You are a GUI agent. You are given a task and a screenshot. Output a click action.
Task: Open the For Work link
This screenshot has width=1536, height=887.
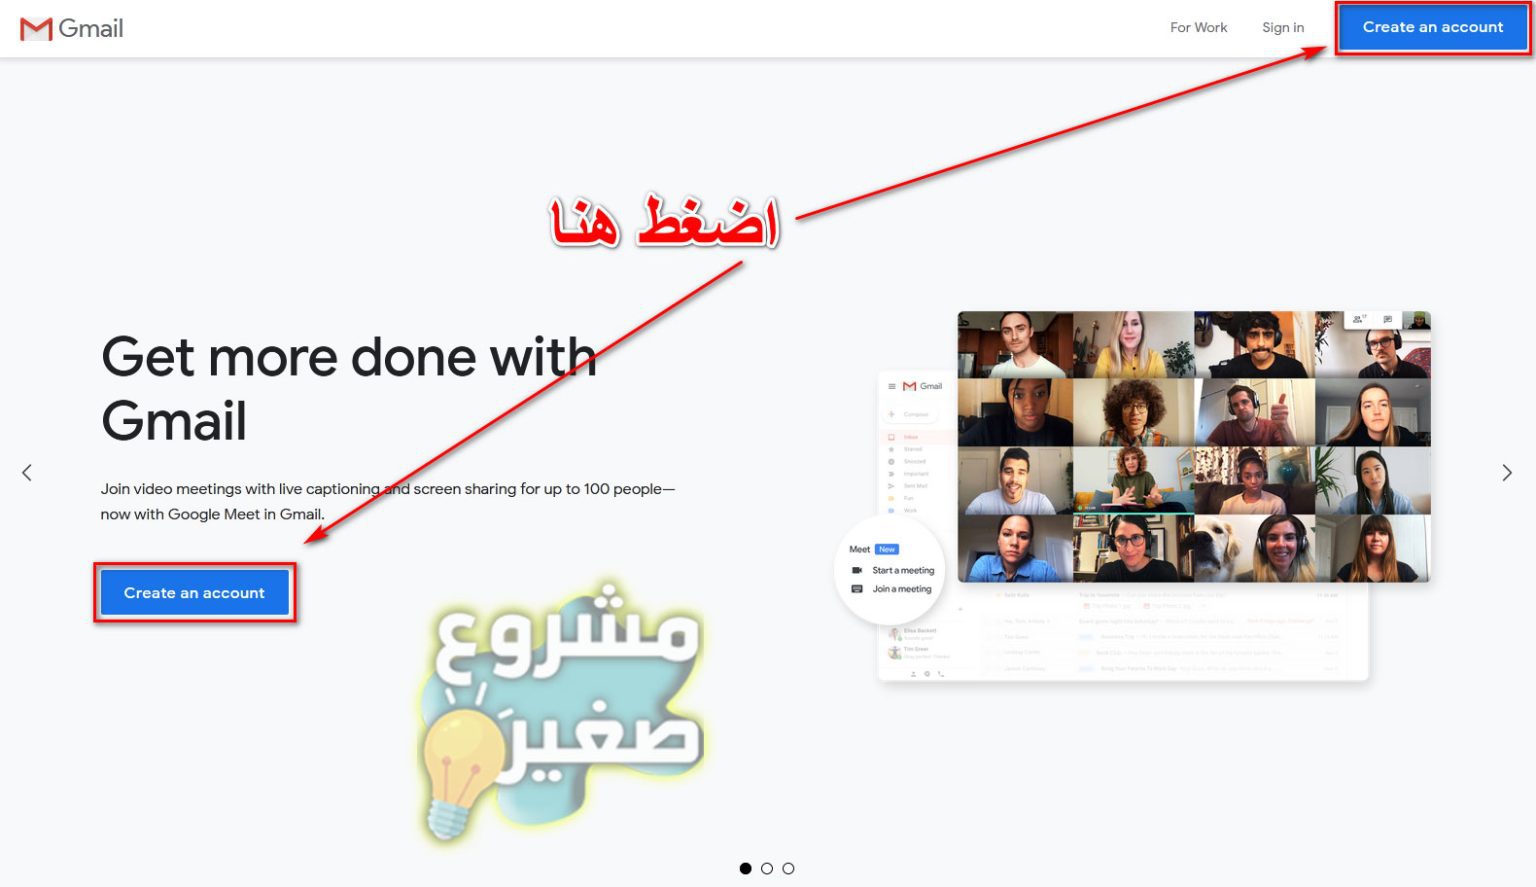(x=1198, y=28)
